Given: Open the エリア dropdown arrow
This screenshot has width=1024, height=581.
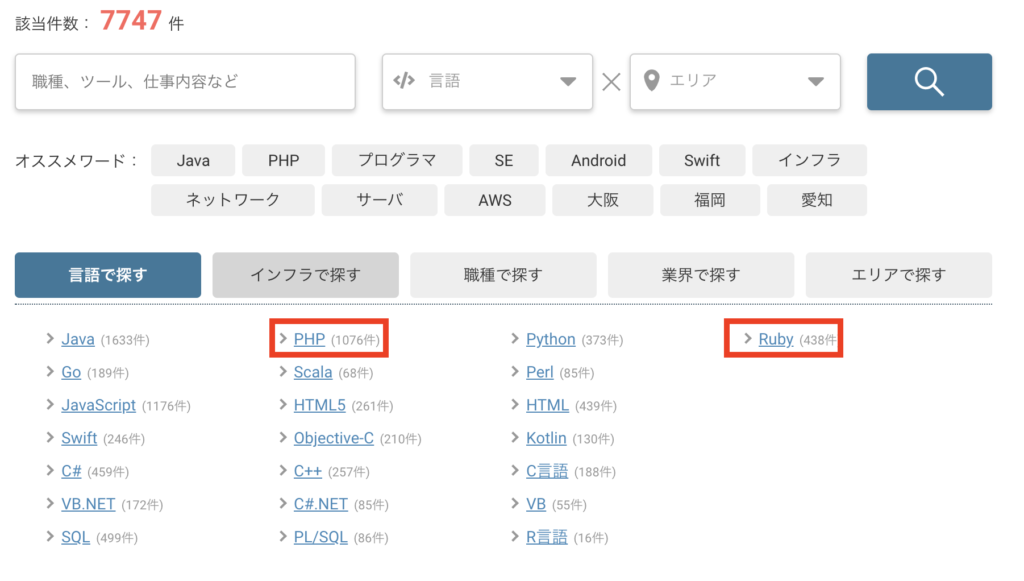Looking at the screenshot, I should [x=815, y=82].
